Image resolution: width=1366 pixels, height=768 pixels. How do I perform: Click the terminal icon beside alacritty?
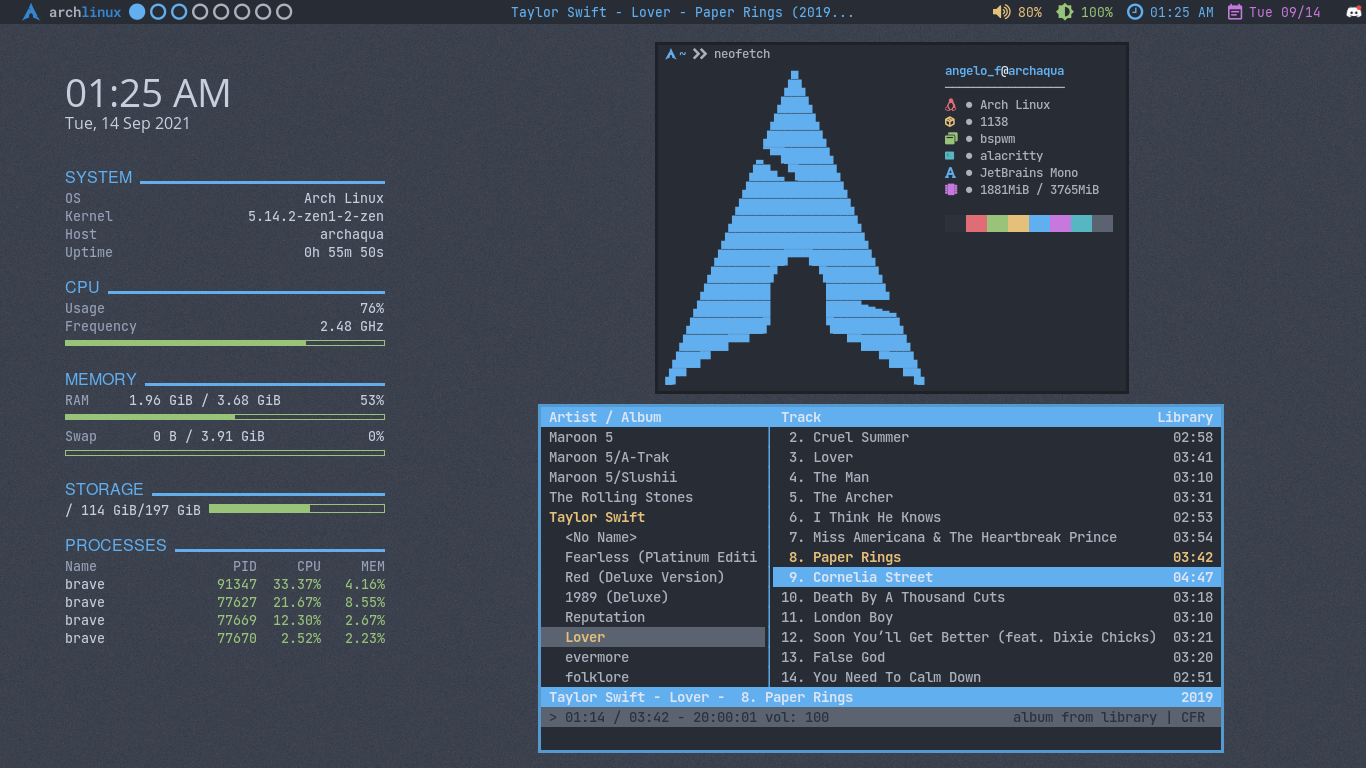950,156
